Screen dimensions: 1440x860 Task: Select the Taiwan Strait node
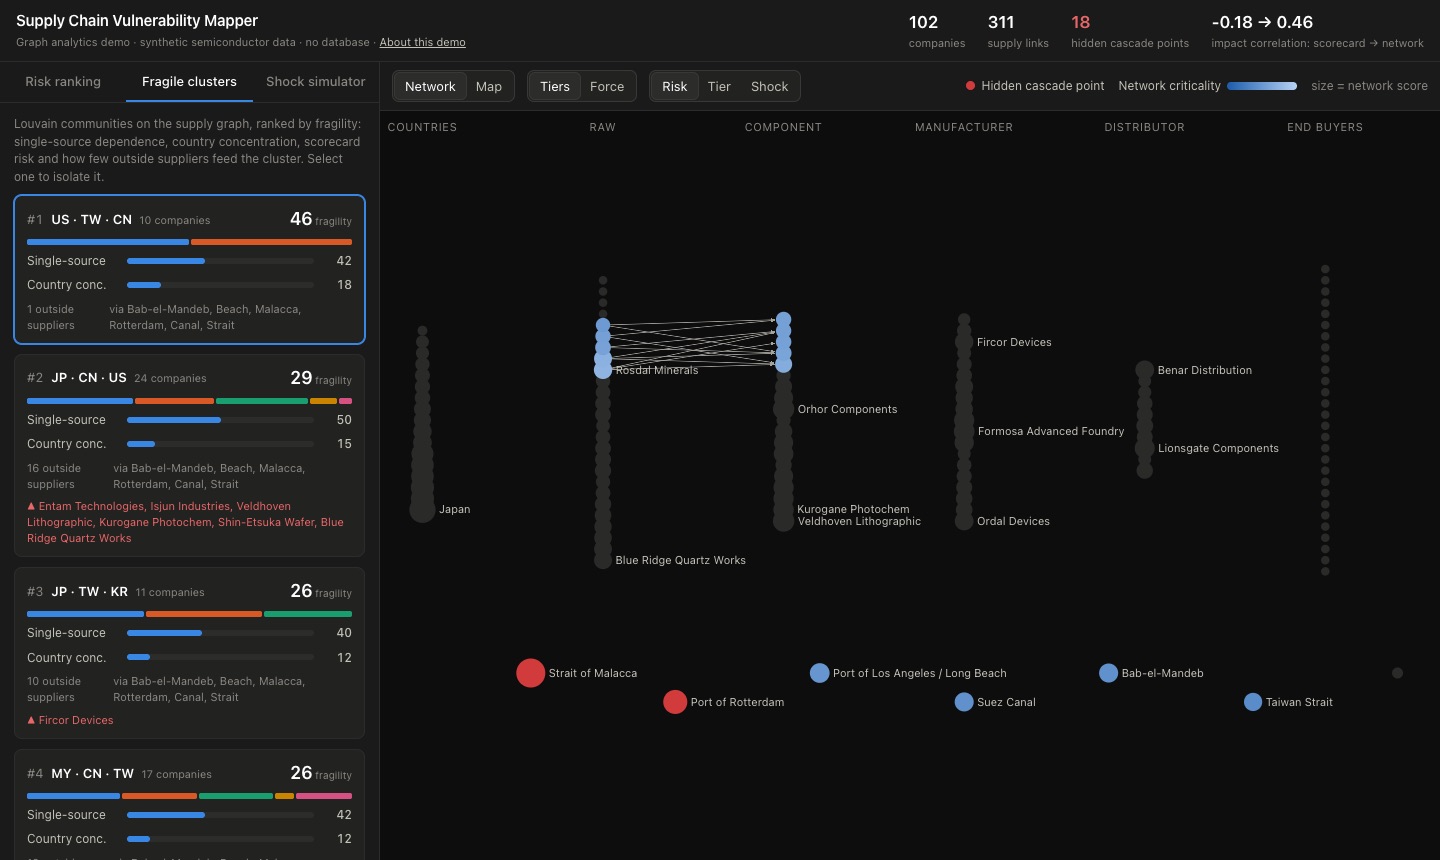coord(1253,702)
